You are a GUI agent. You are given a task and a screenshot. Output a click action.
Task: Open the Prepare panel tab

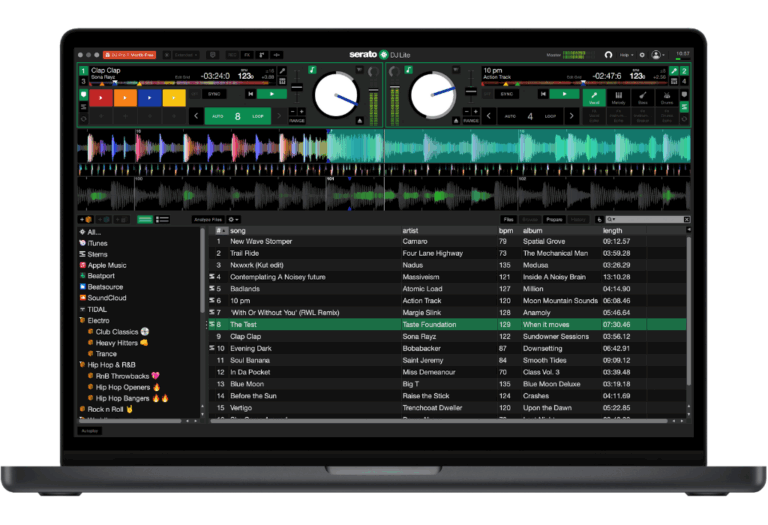[554, 219]
